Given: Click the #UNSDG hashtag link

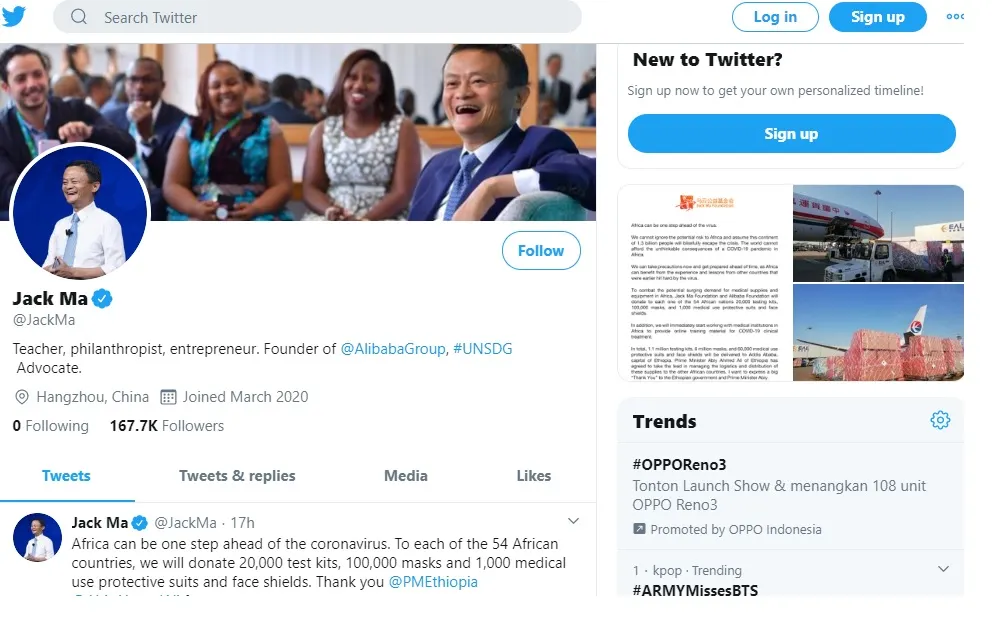Looking at the screenshot, I should click(484, 349).
